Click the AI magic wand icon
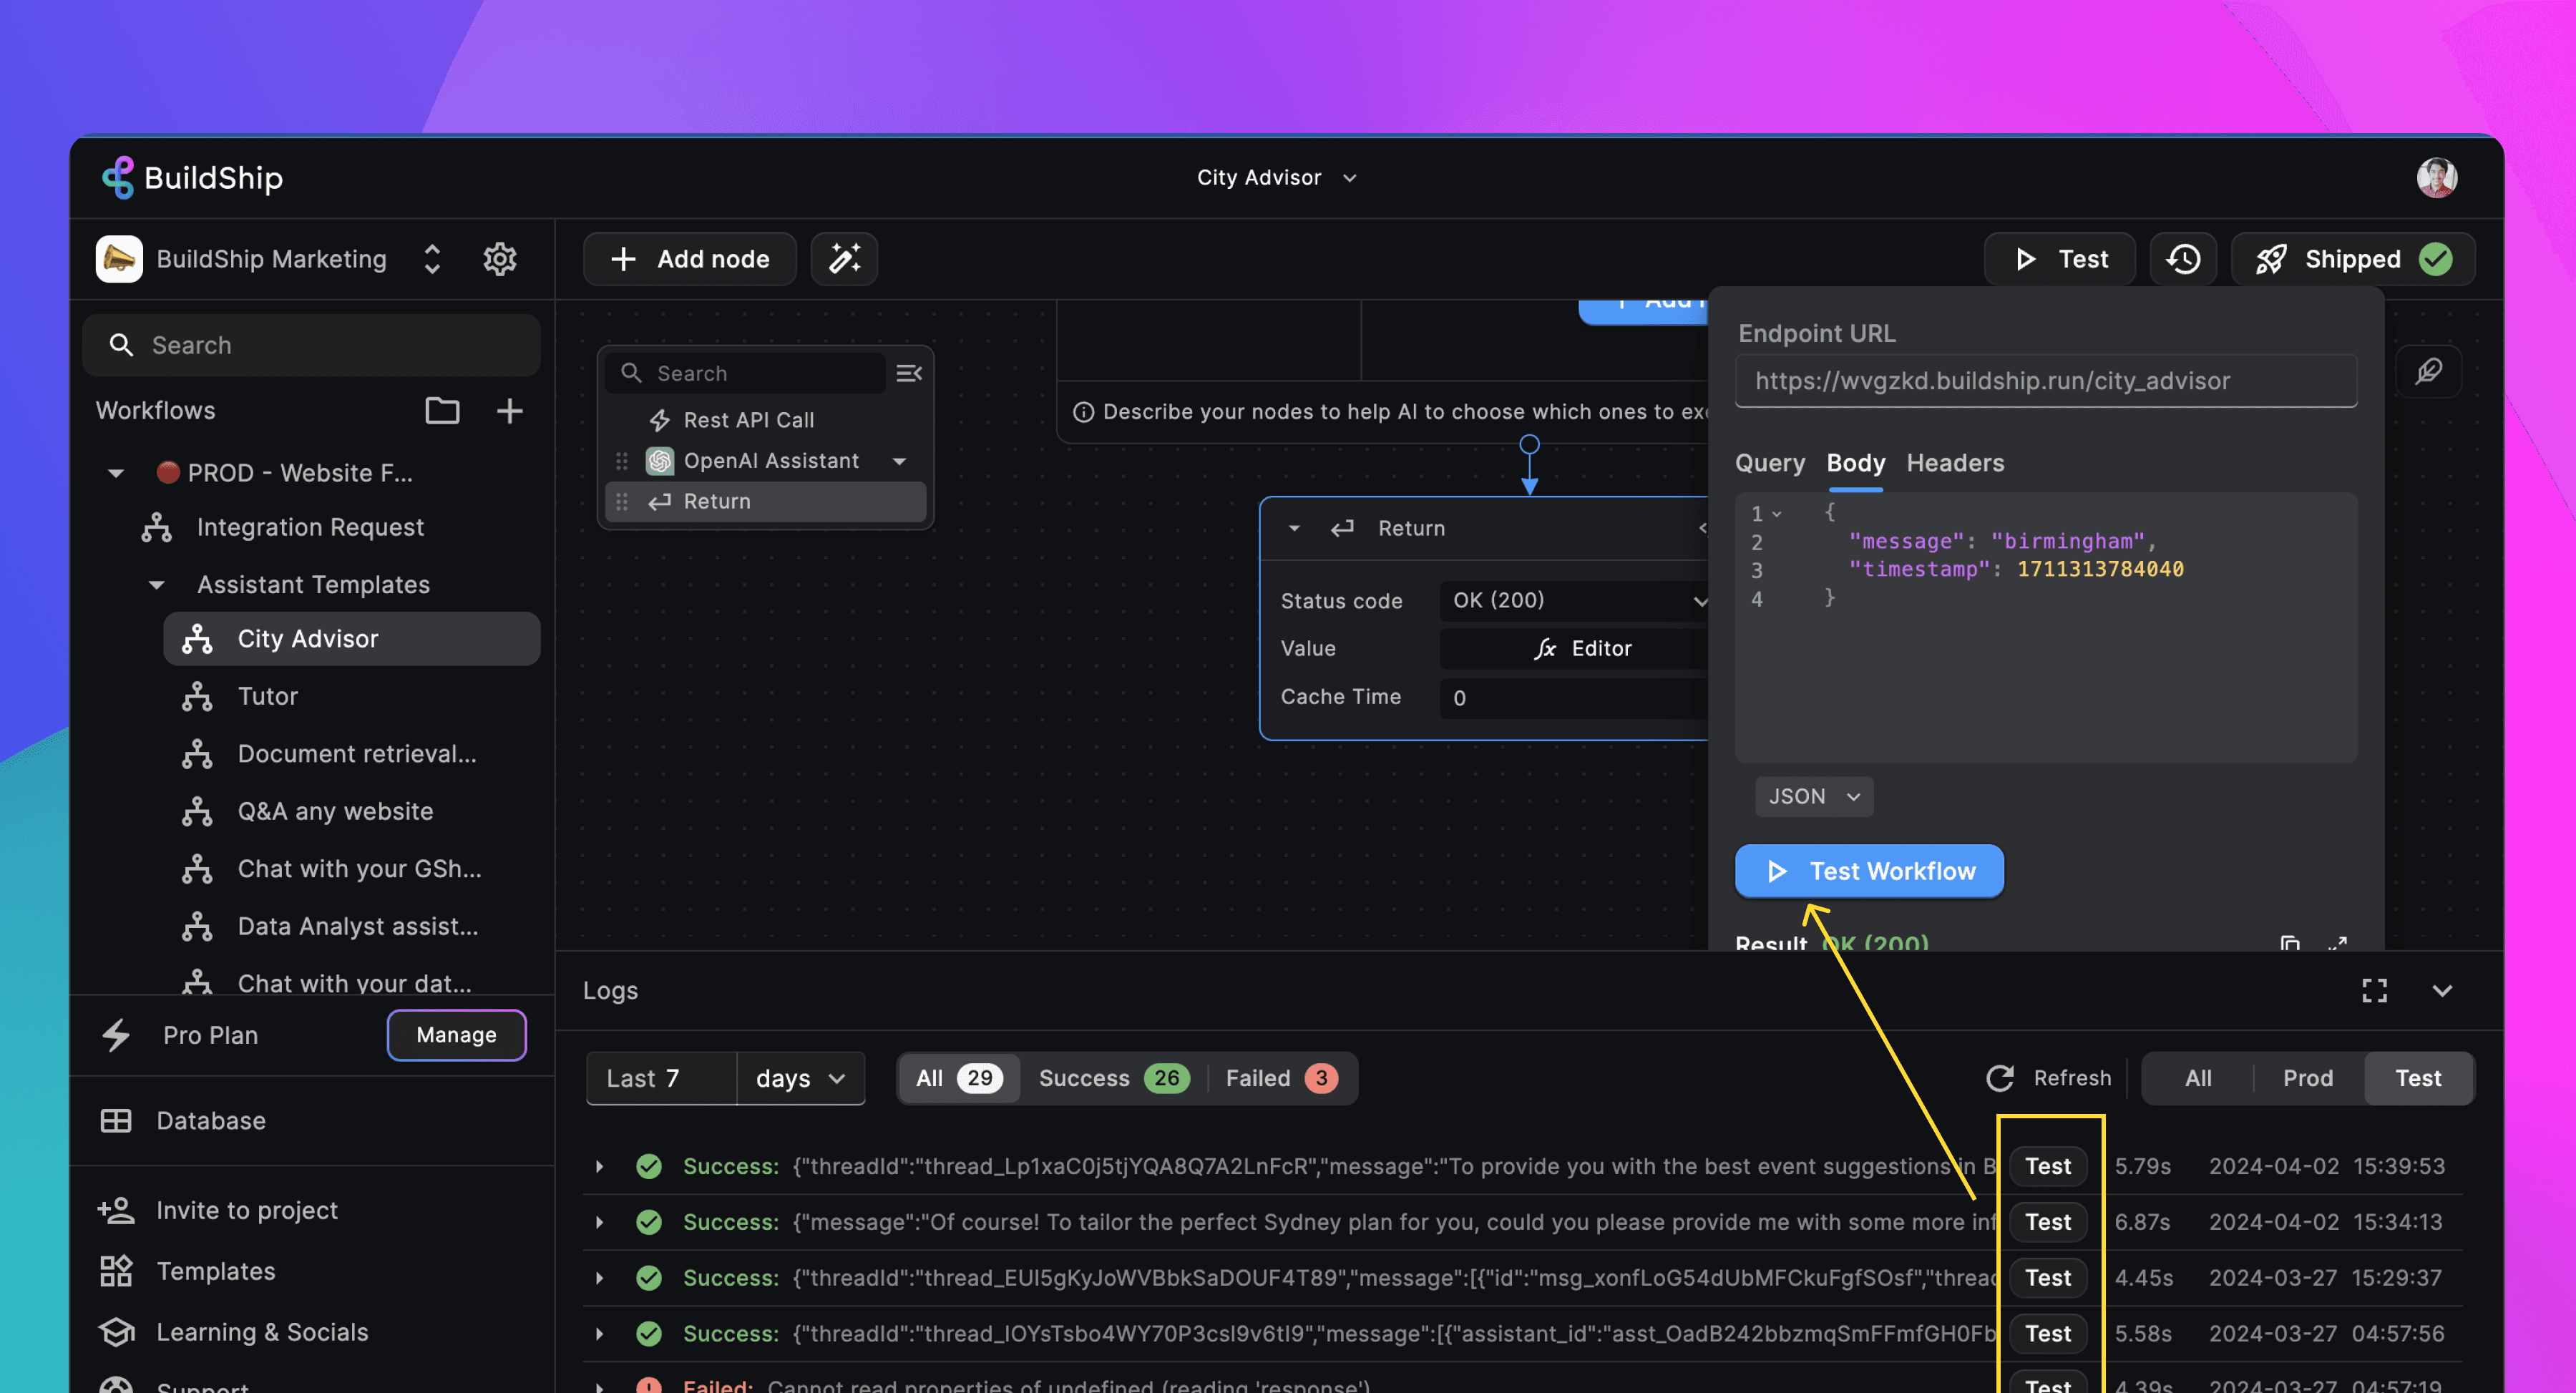The image size is (2576, 1393). coord(844,259)
